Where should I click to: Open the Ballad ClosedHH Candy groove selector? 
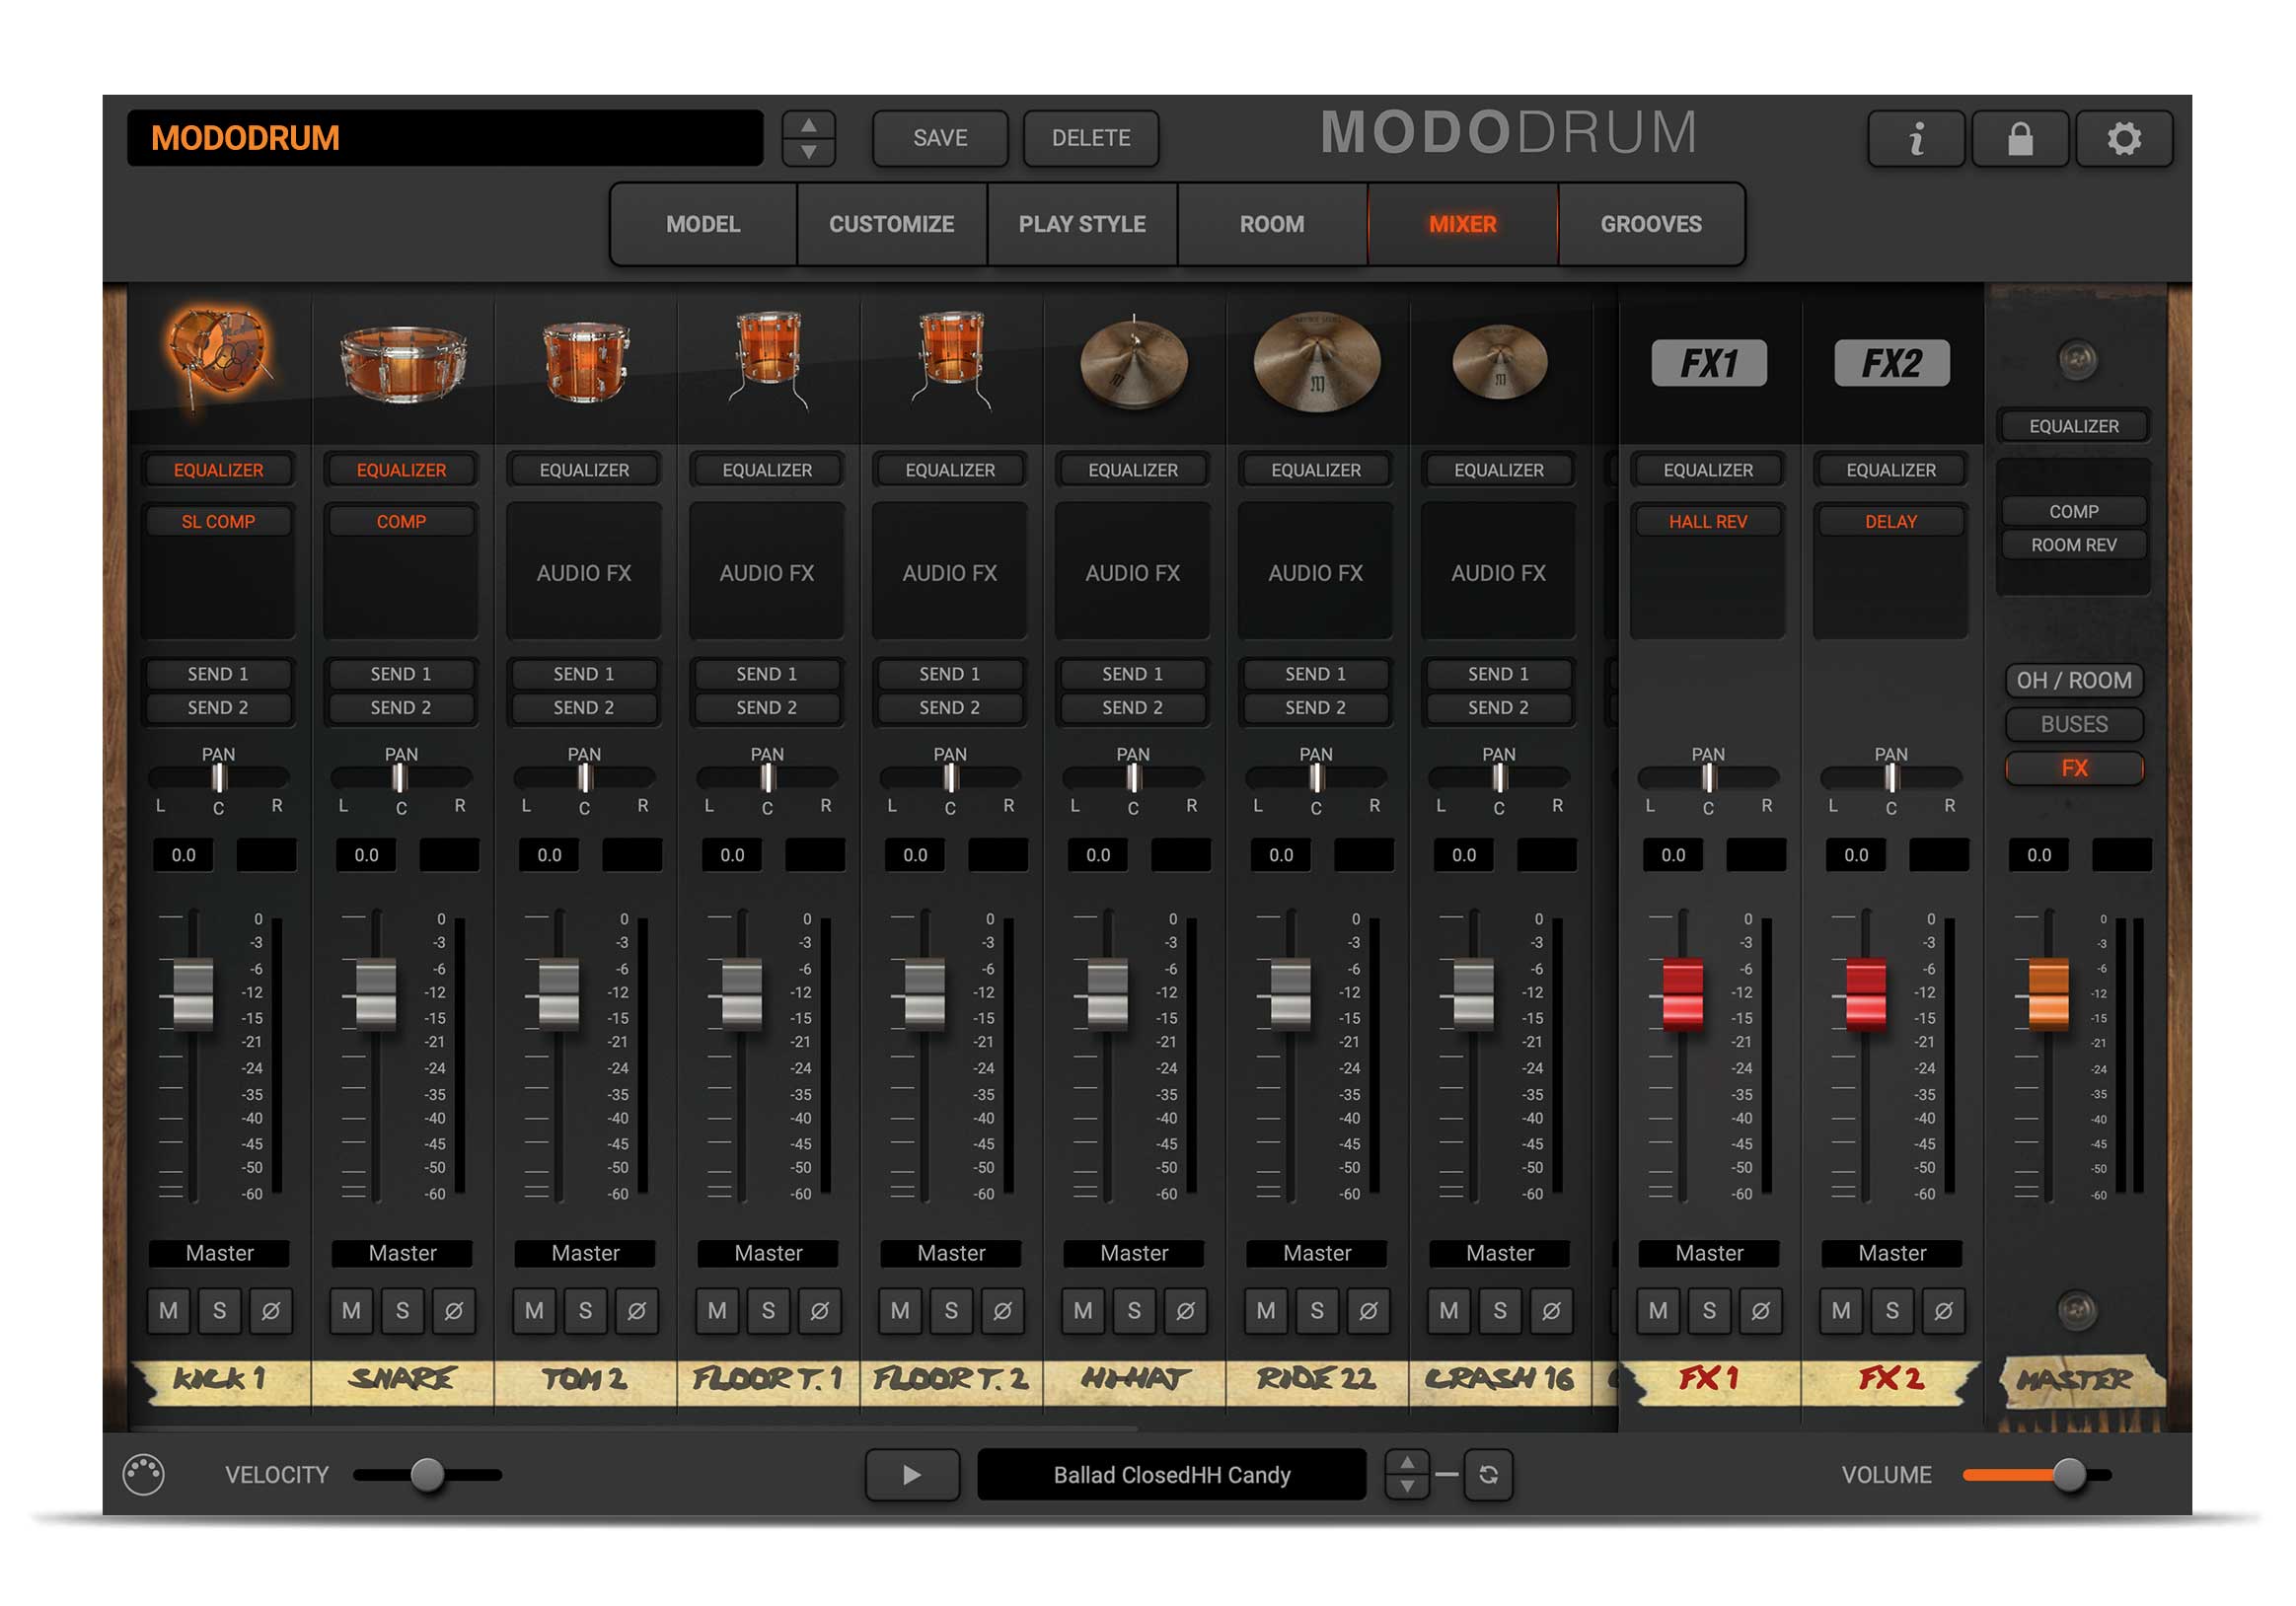click(1172, 1474)
